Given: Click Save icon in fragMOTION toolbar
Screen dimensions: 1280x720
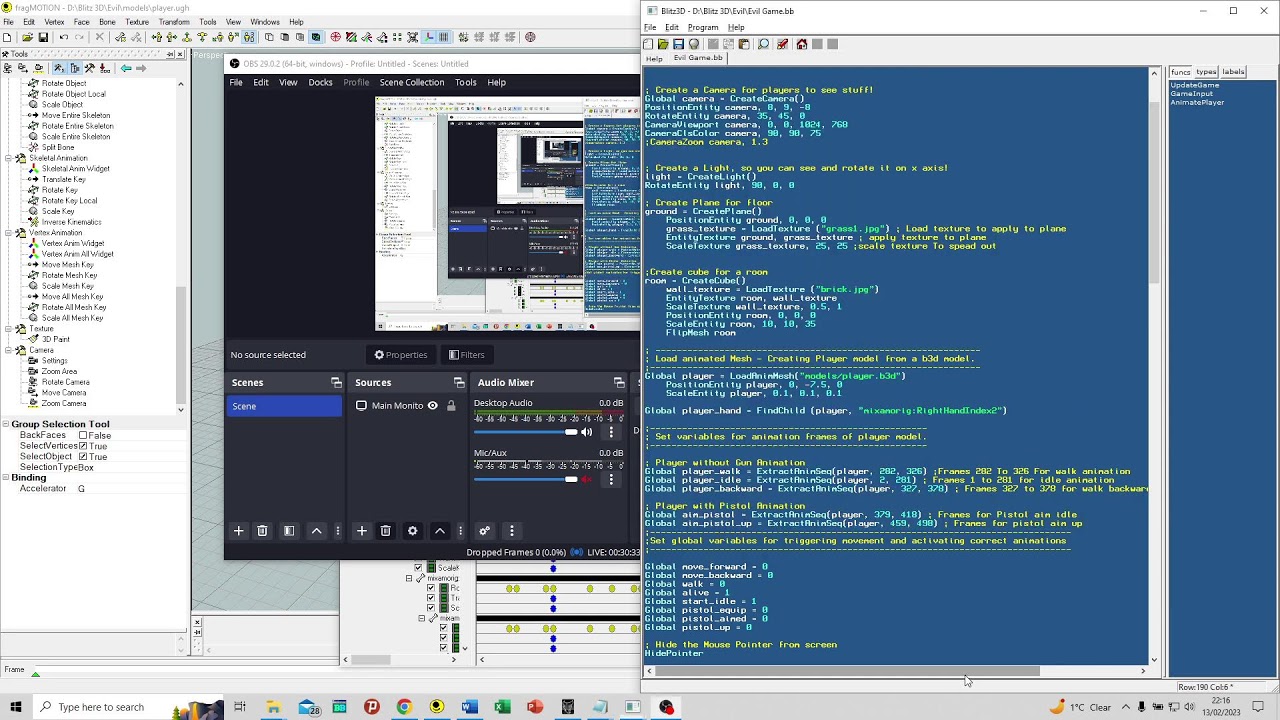Looking at the screenshot, I should (43, 37).
